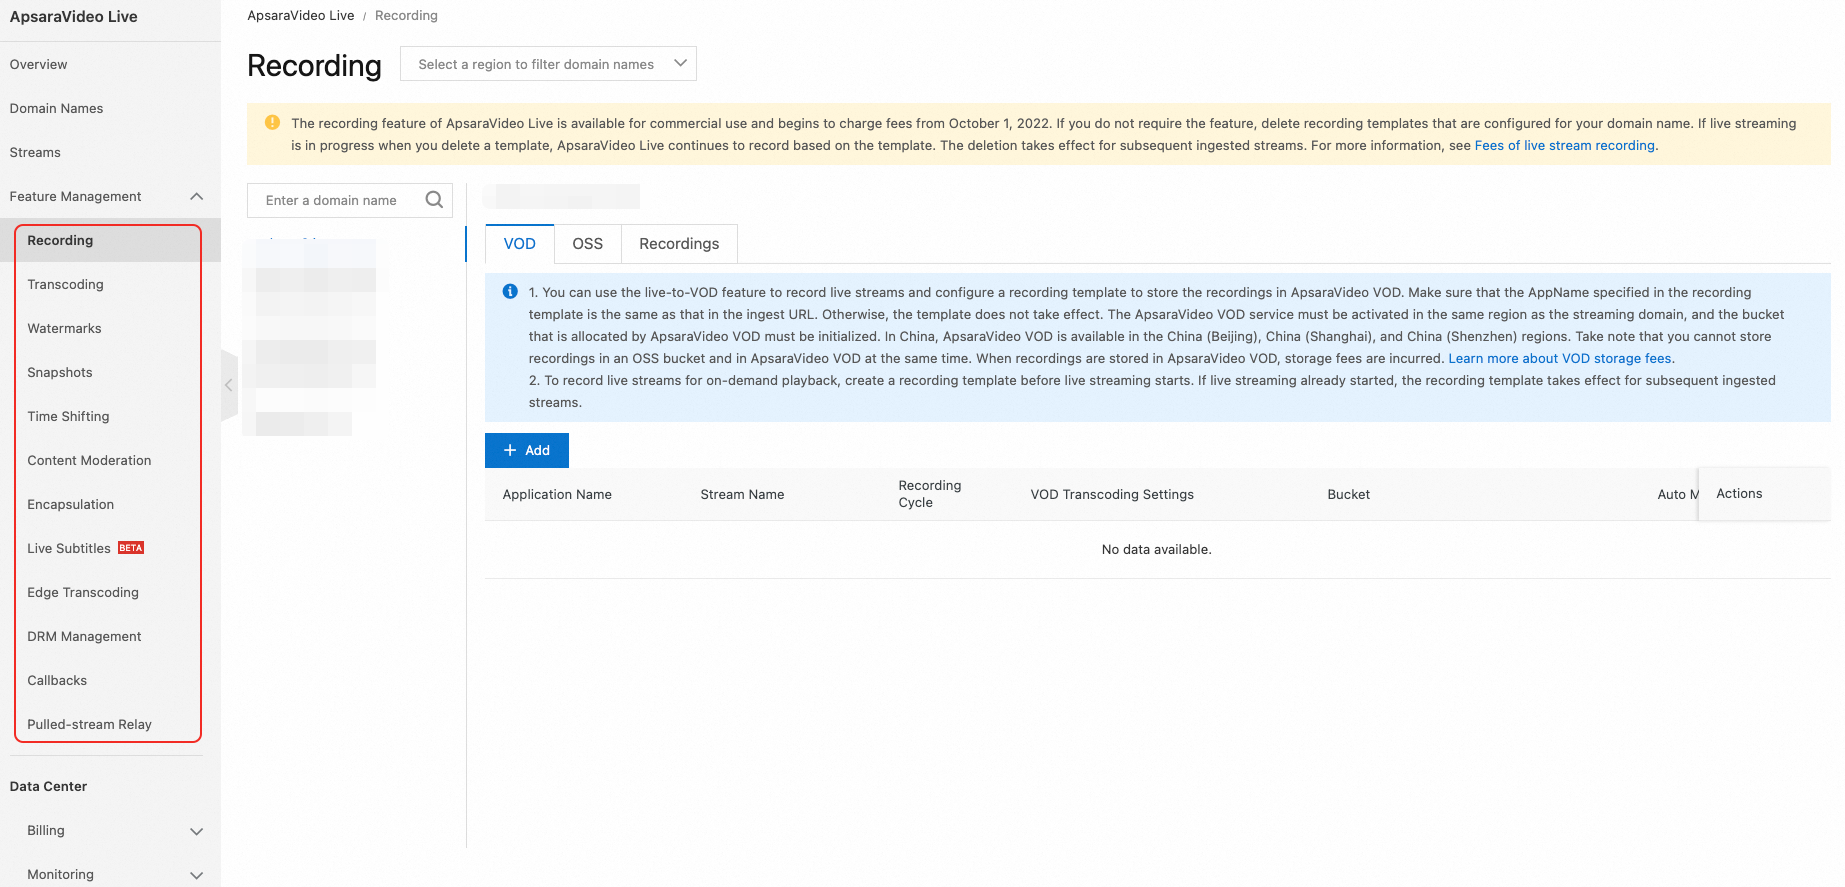This screenshot has height=887, width=1845.
Task: Expand the Billing section
Action: (x=197, y=831)
